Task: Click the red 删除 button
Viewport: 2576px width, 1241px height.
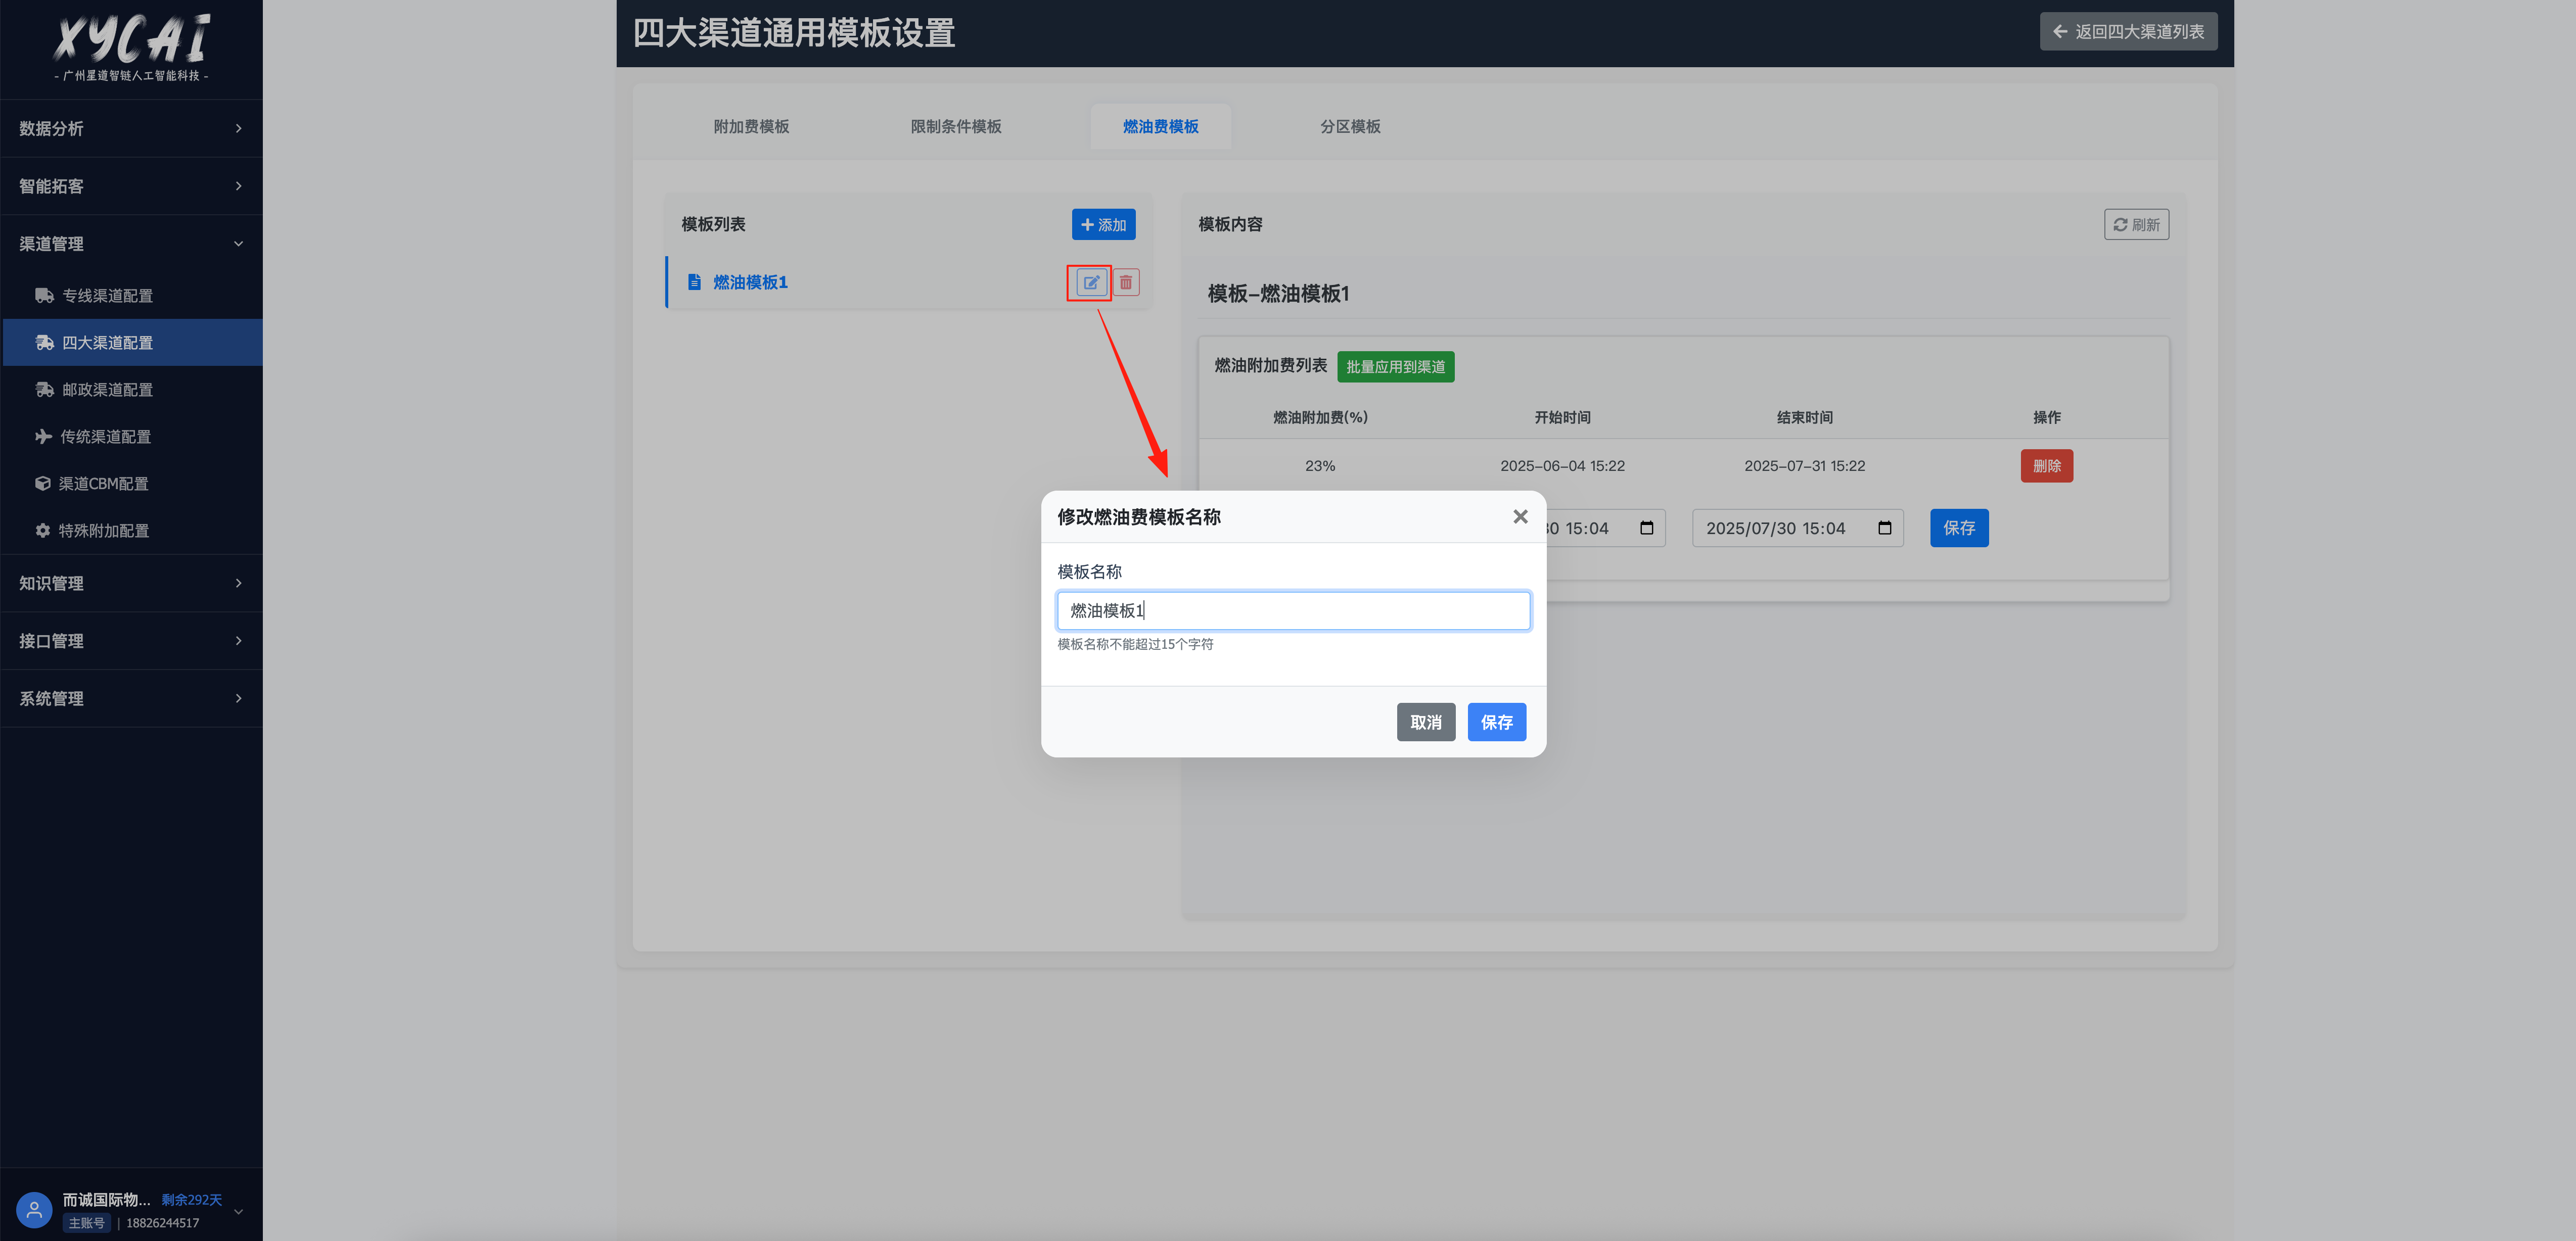Action: click(x=2046, y=465)
